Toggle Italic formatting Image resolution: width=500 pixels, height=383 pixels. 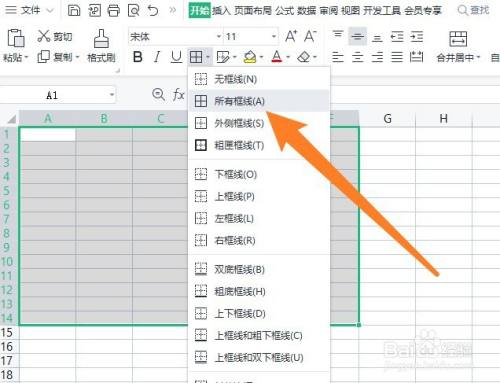click(157, 57)
